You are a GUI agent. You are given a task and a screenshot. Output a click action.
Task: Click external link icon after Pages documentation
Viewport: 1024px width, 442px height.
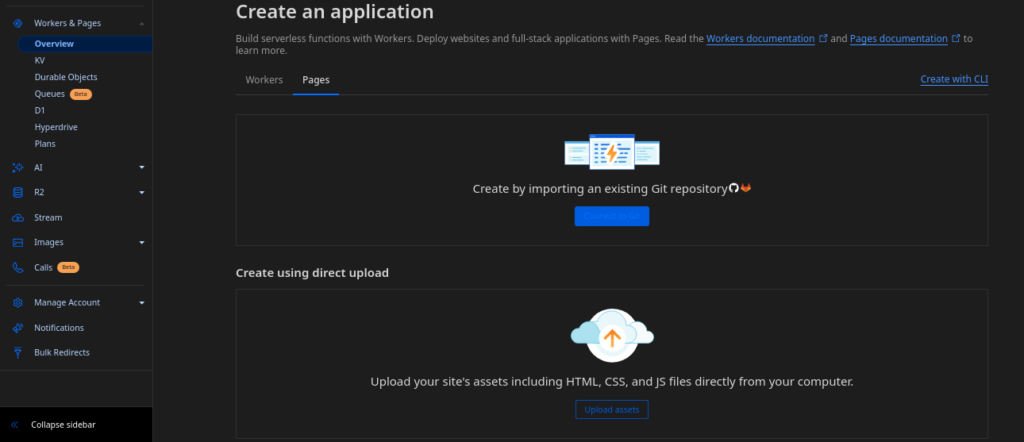pos(956,39)
